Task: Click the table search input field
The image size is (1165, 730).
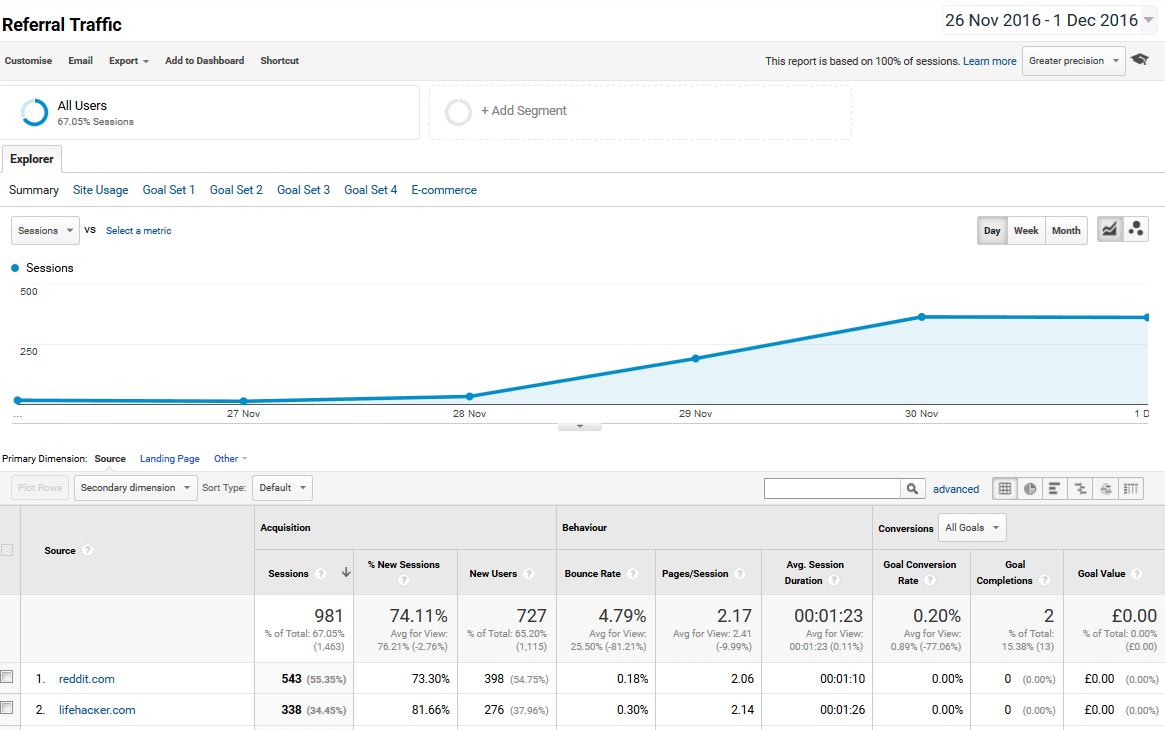Action: point(832,489)
